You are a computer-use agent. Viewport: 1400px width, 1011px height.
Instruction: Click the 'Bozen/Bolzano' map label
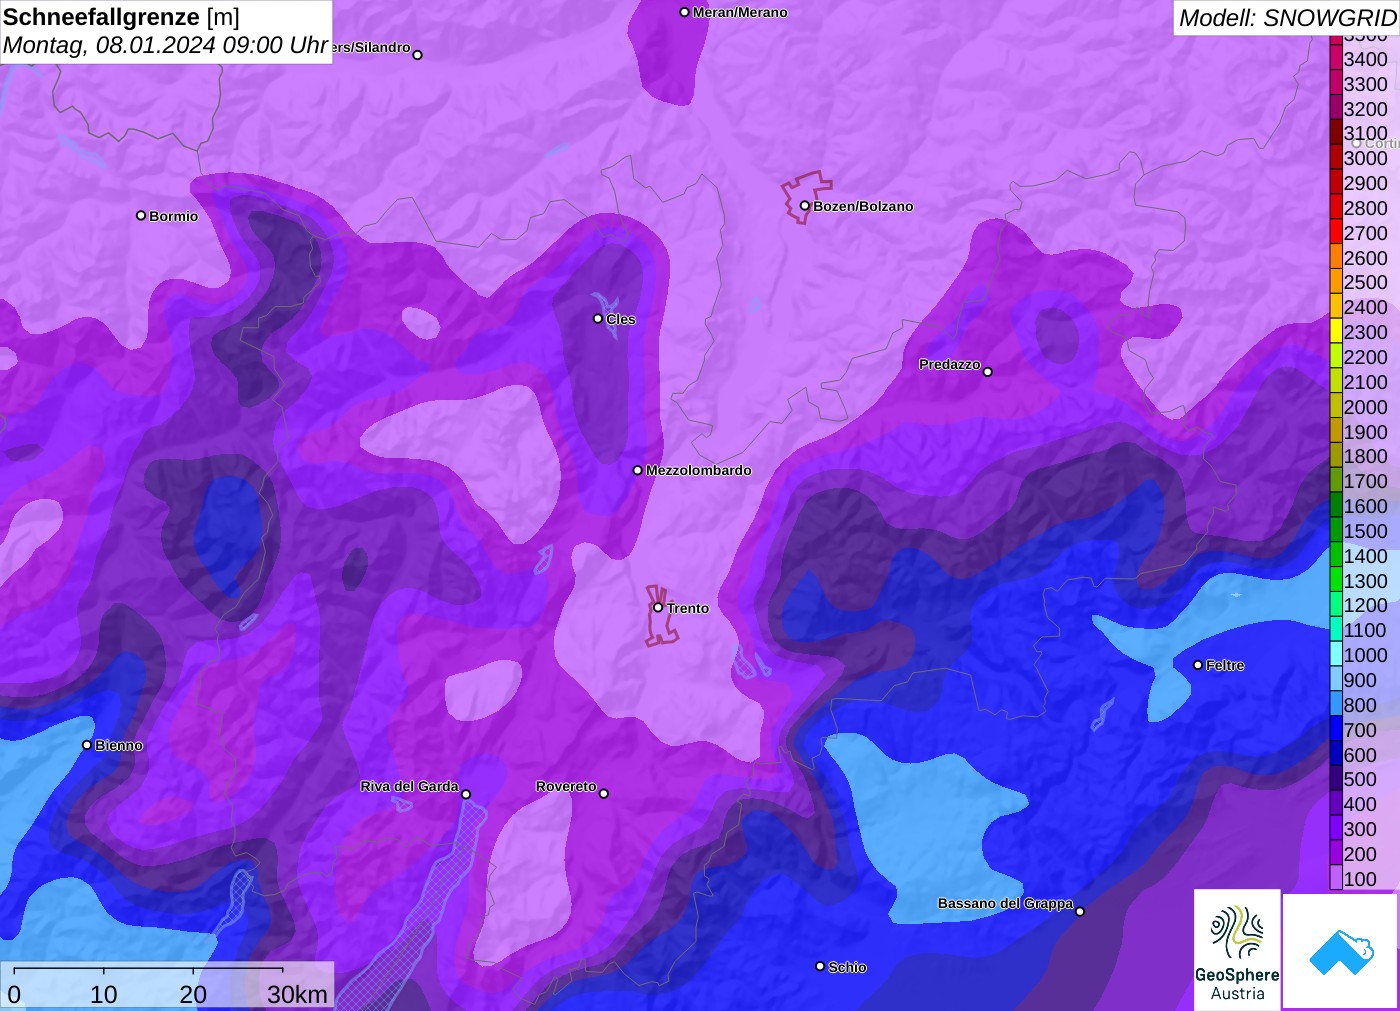point(863,206)
